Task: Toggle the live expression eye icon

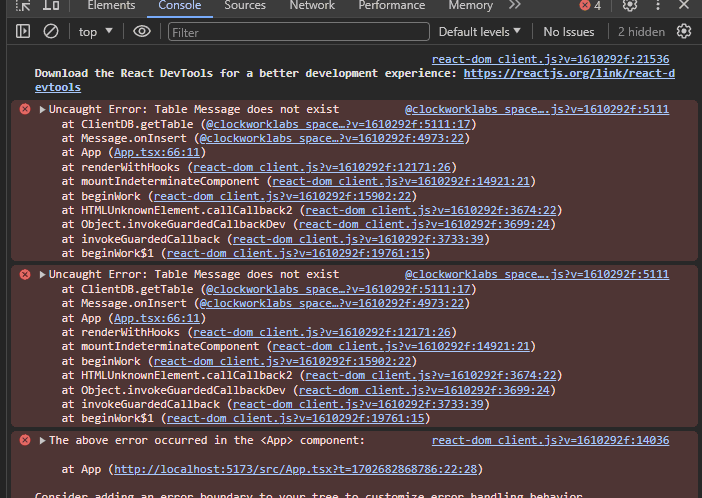Action: coord(142,32)
